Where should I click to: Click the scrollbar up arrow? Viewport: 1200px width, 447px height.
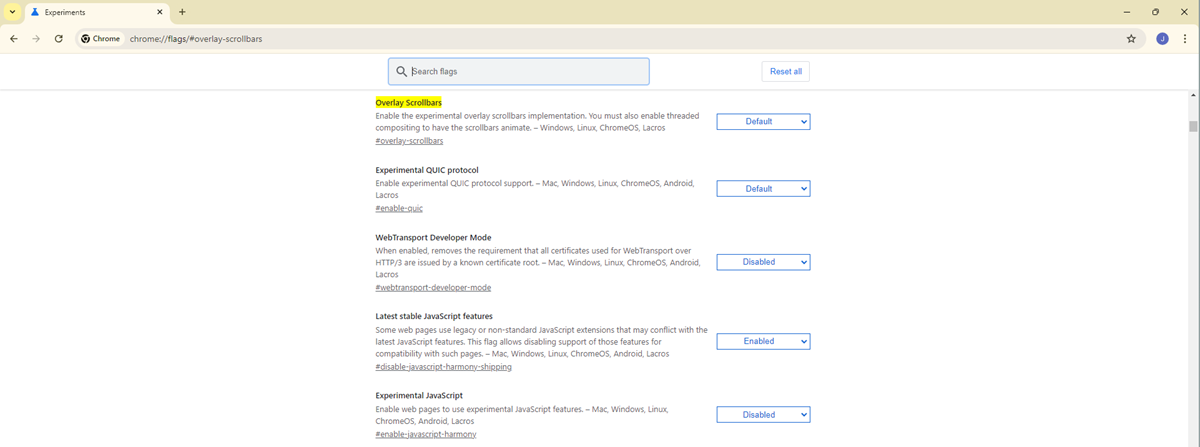click(1193, 95)
